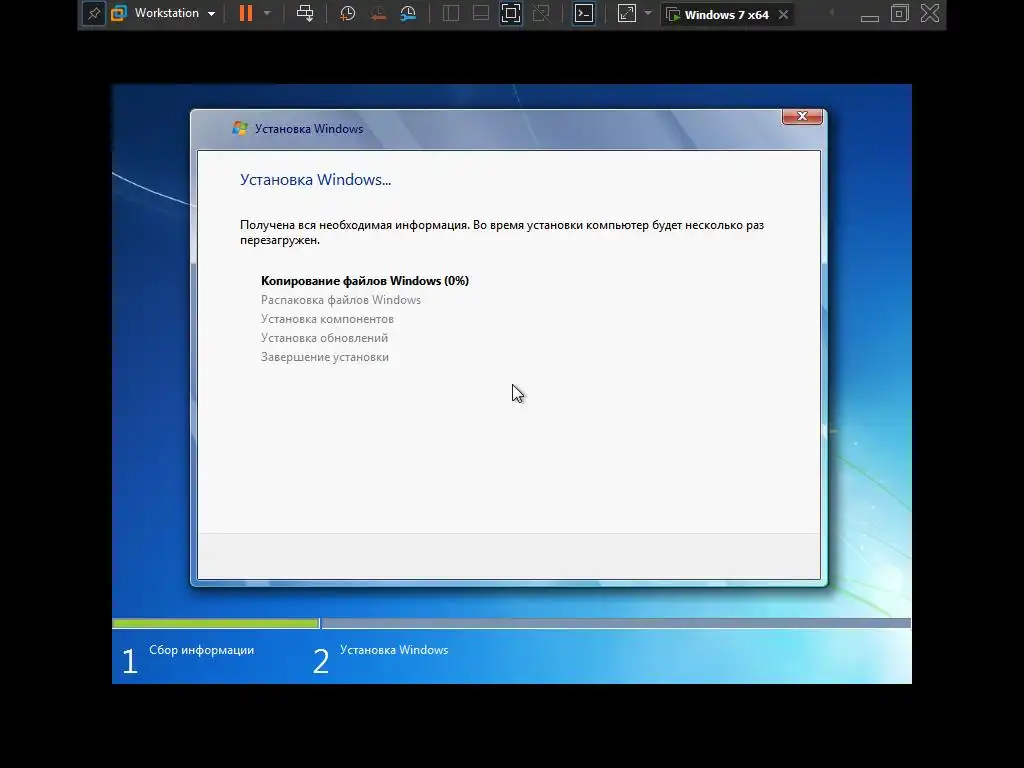Pause the virtual machine

(x=246, y=13)
